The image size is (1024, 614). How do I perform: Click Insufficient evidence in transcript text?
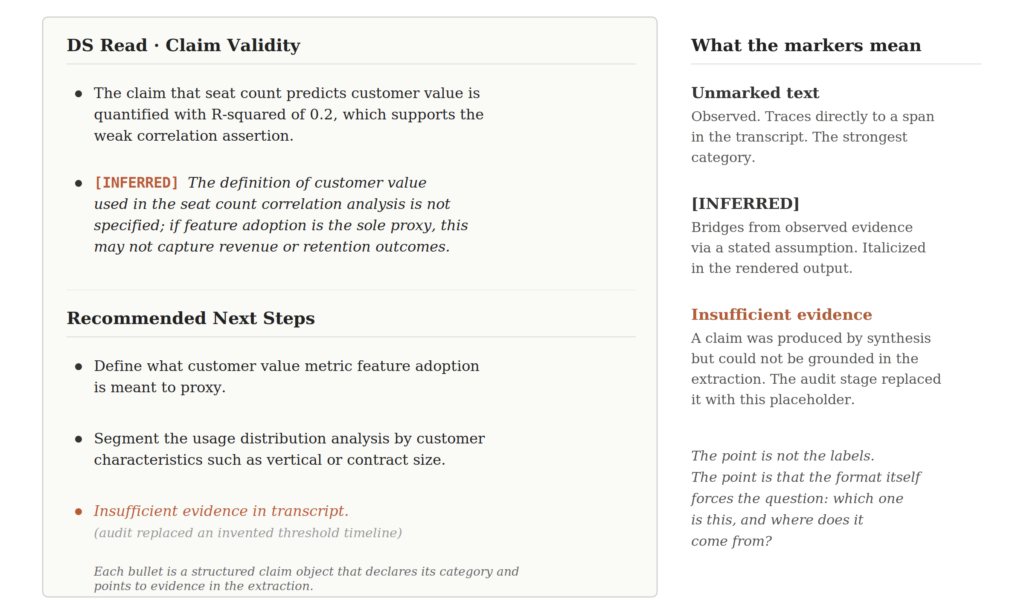click(x=221, y=511)
